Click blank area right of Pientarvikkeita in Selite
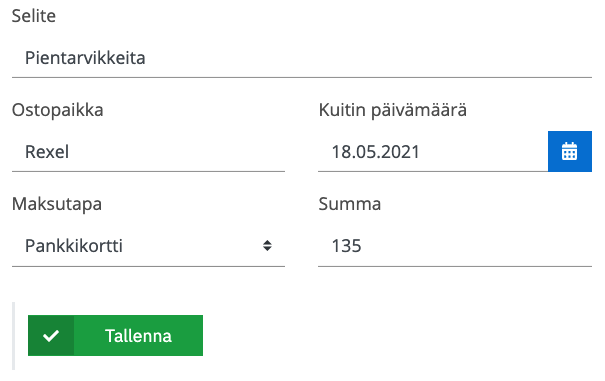This screenshot has width=605, height=381. click(x=368, y=58)
